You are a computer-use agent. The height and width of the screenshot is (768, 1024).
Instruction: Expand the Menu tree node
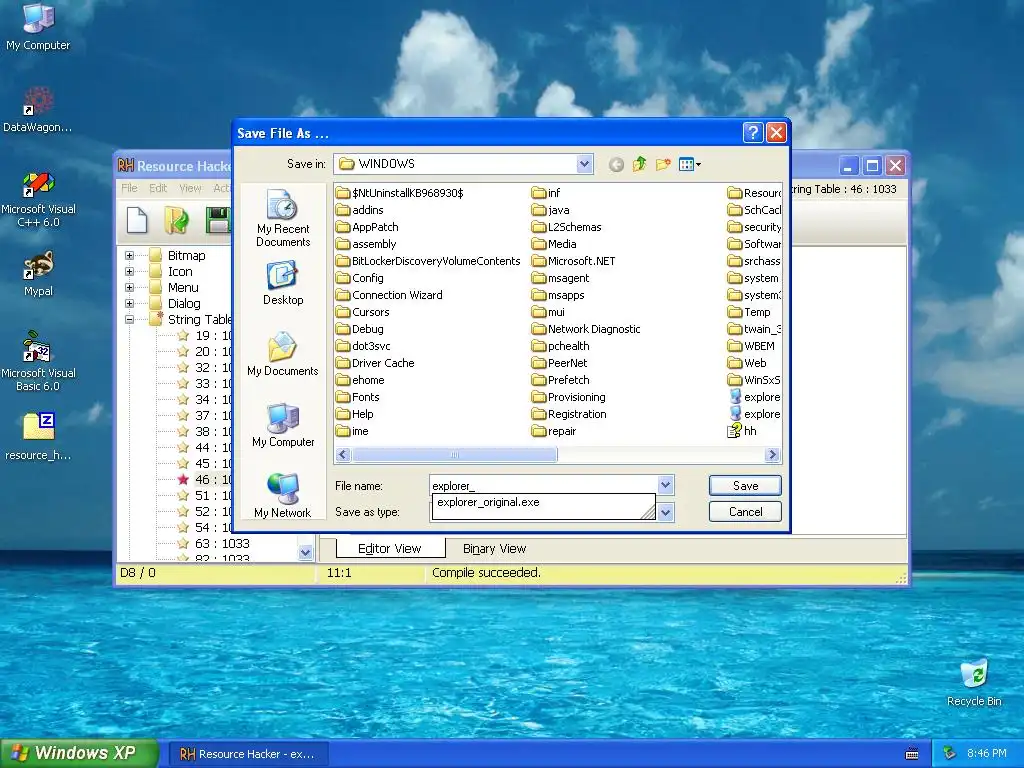(129, 287)
